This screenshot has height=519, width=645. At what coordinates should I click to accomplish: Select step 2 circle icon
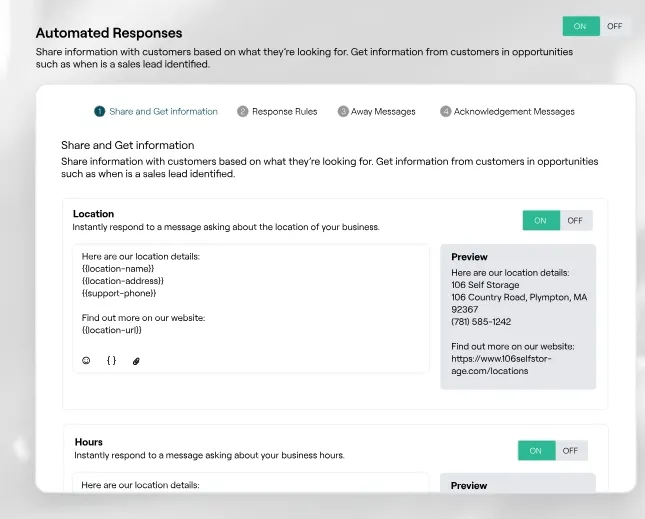243,111
